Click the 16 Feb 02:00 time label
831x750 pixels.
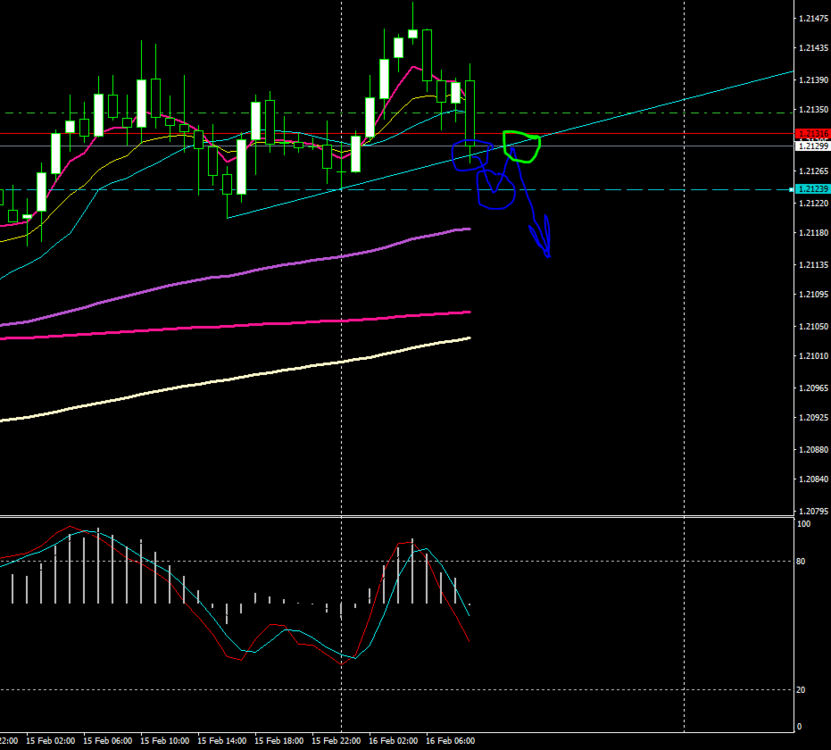coord(393,741)
